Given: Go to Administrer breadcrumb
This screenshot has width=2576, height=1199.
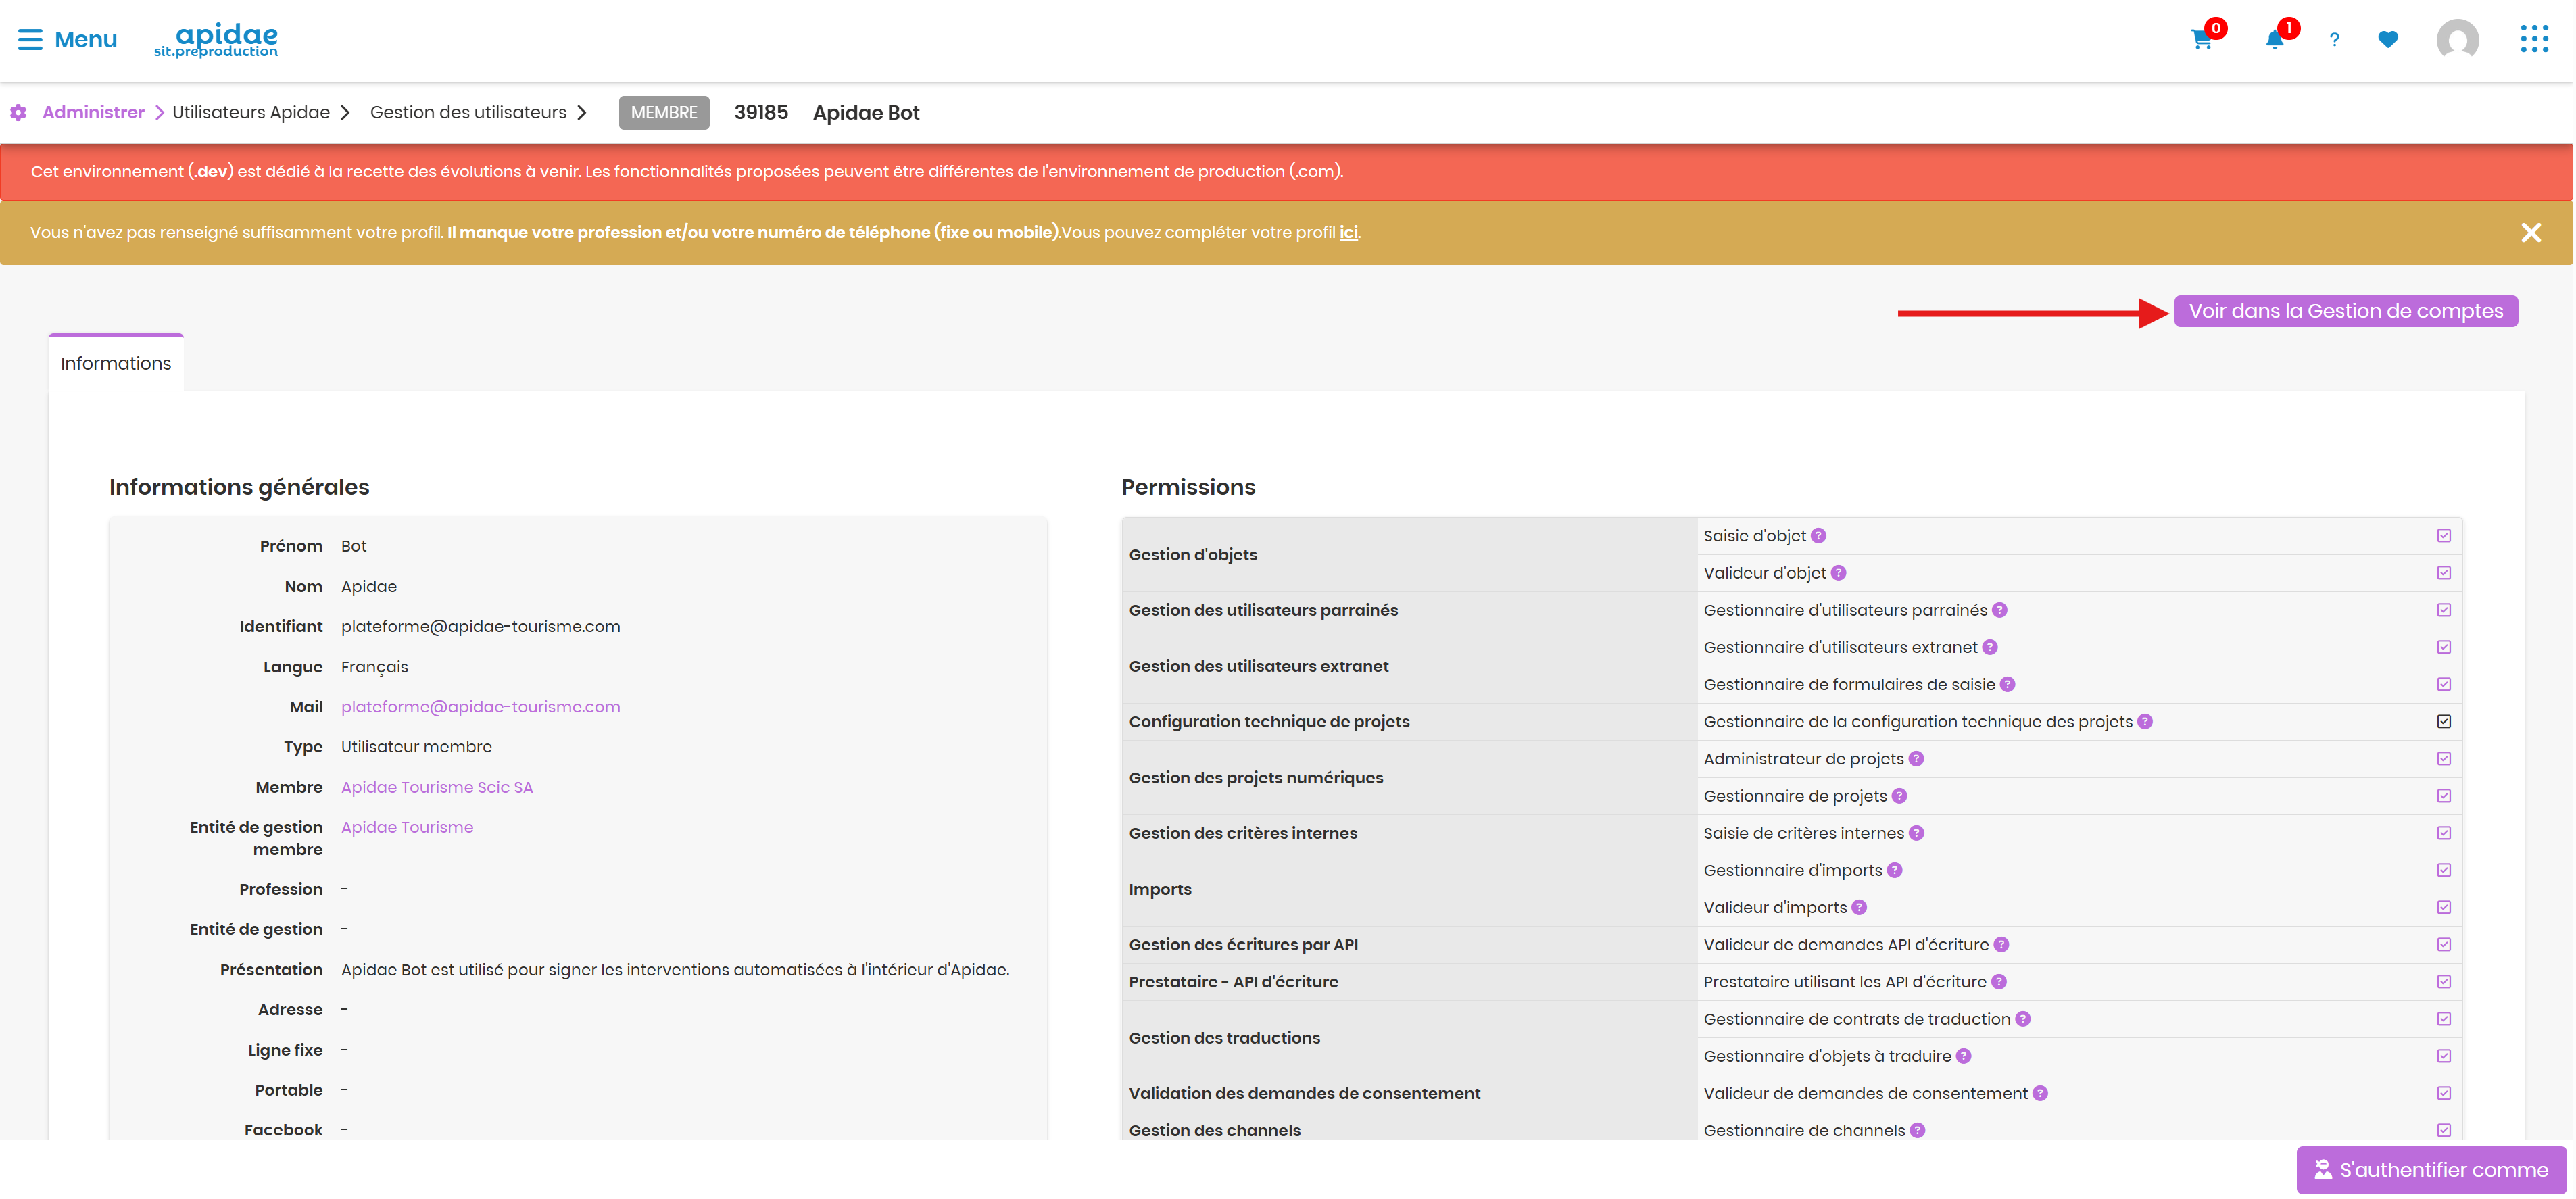Looking at the screenshot, I should (93, 112).
